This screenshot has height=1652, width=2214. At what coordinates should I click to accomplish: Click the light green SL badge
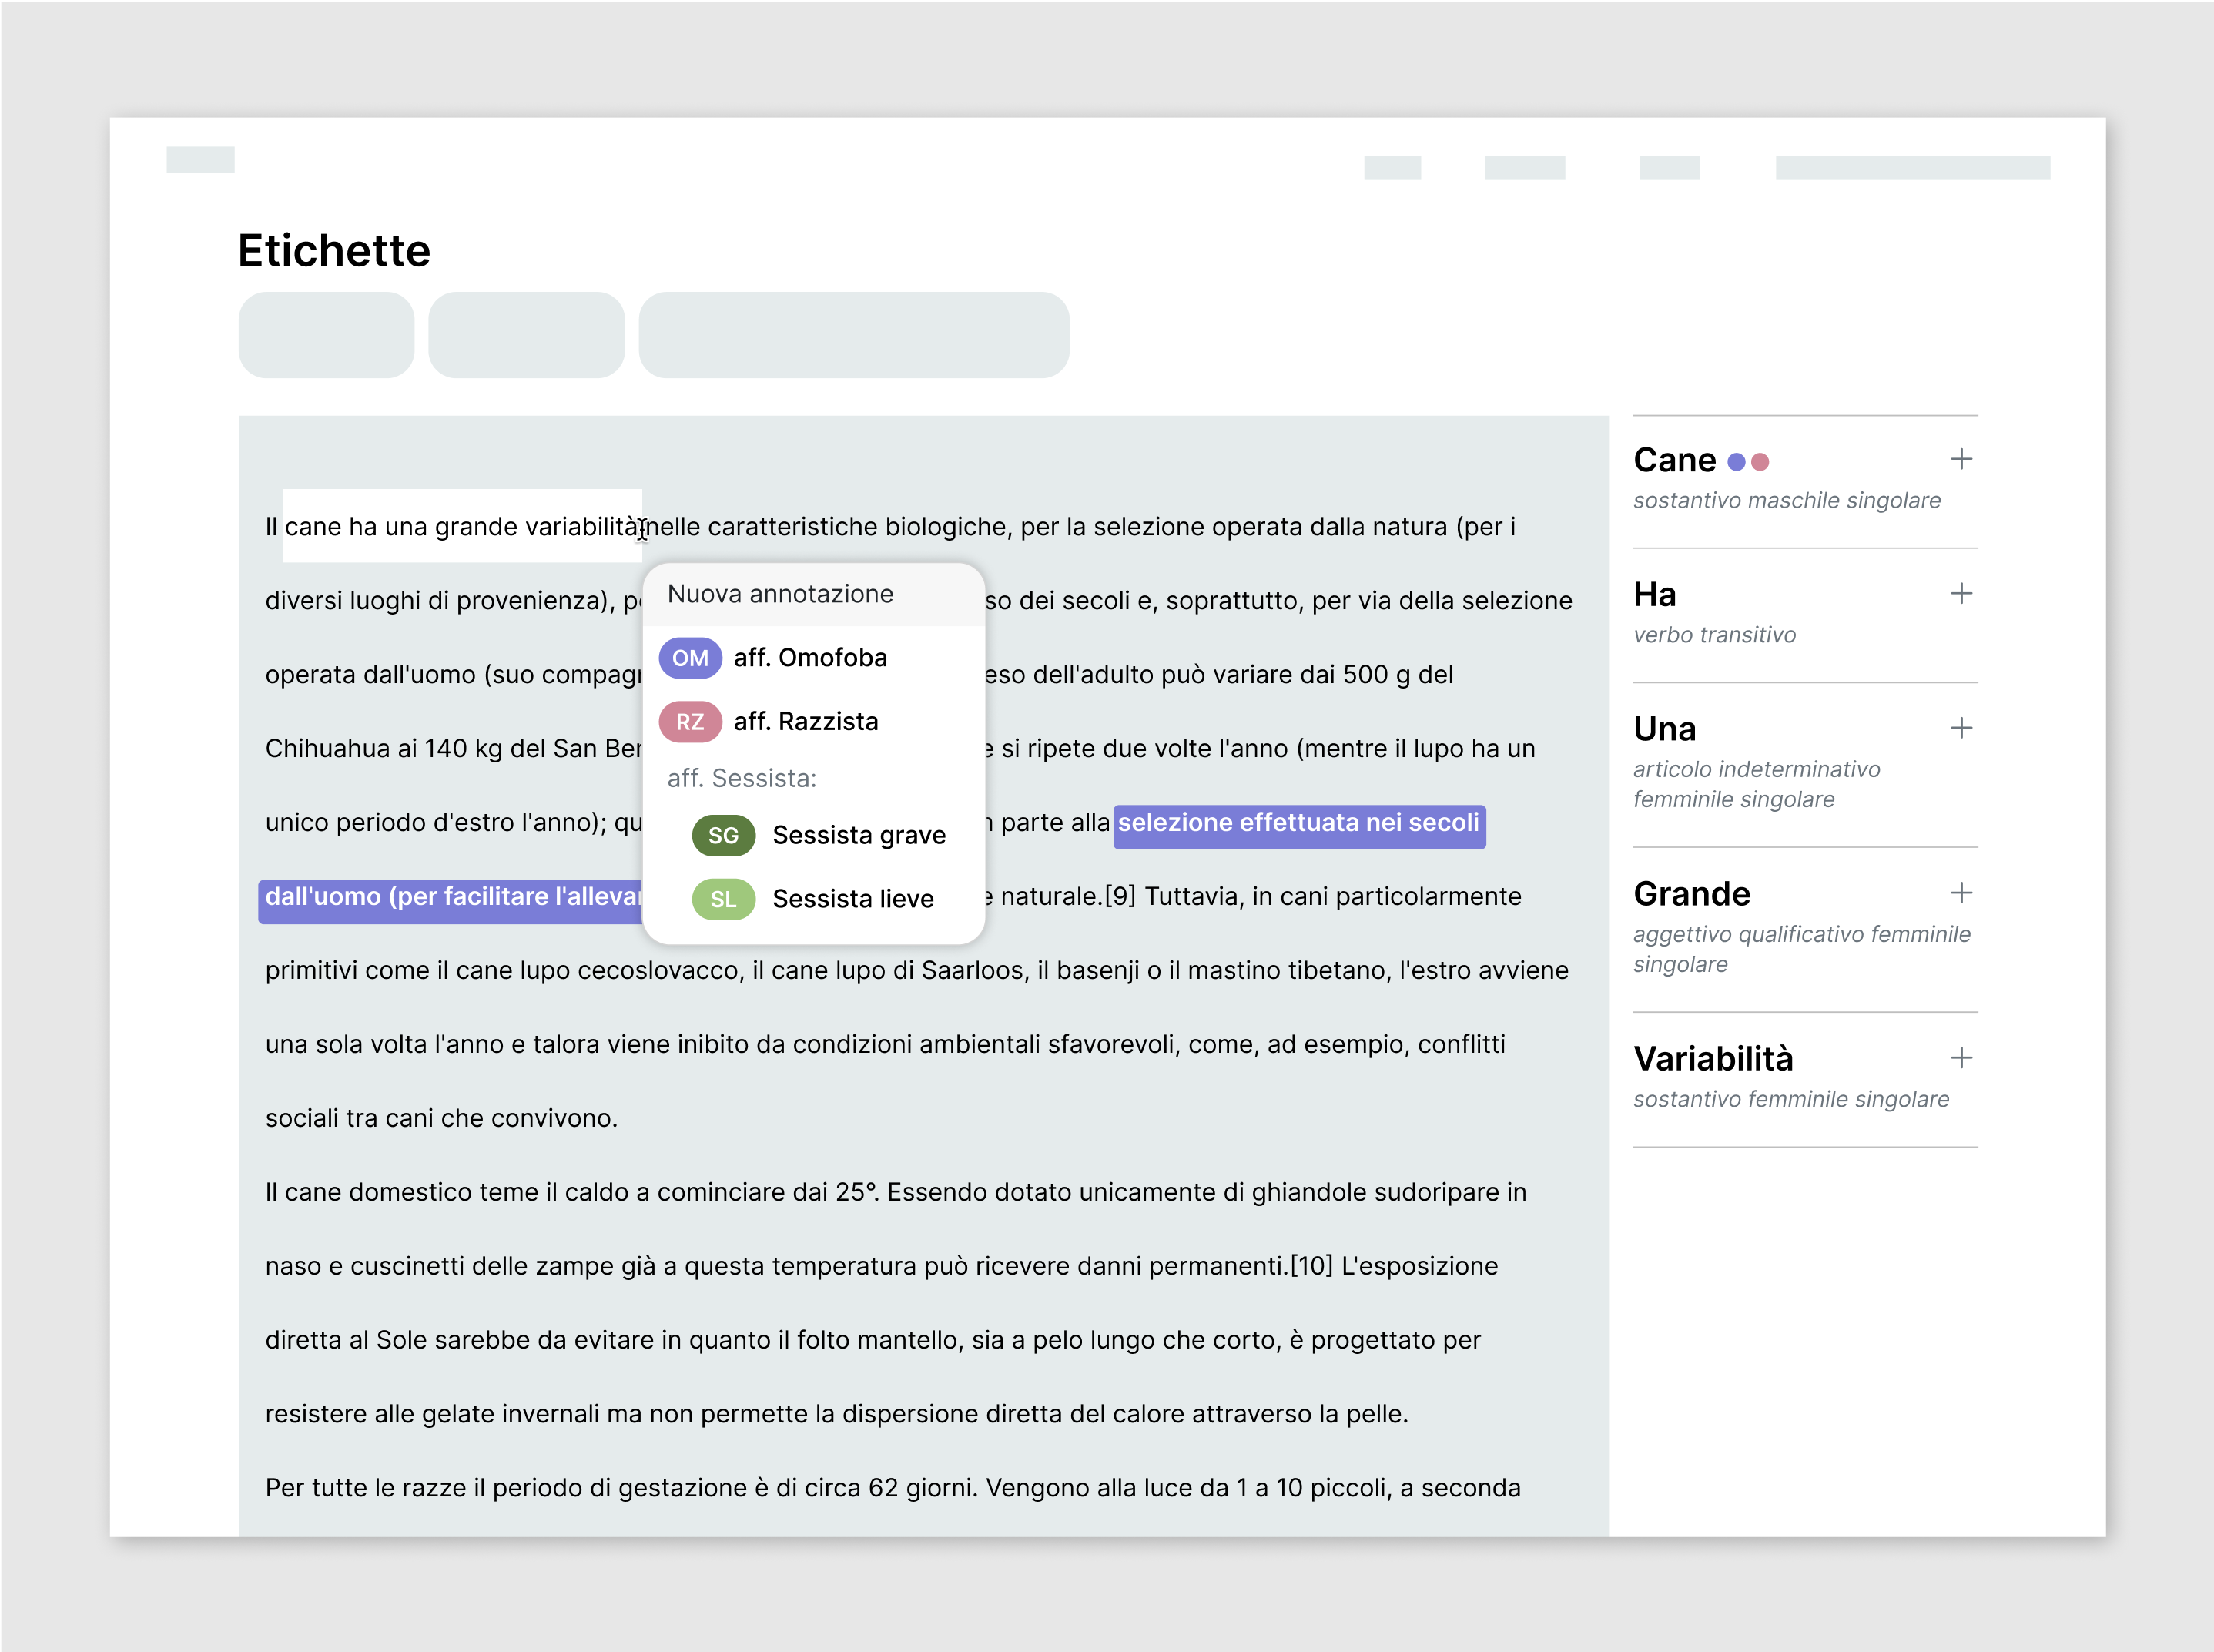pos(723,899)
